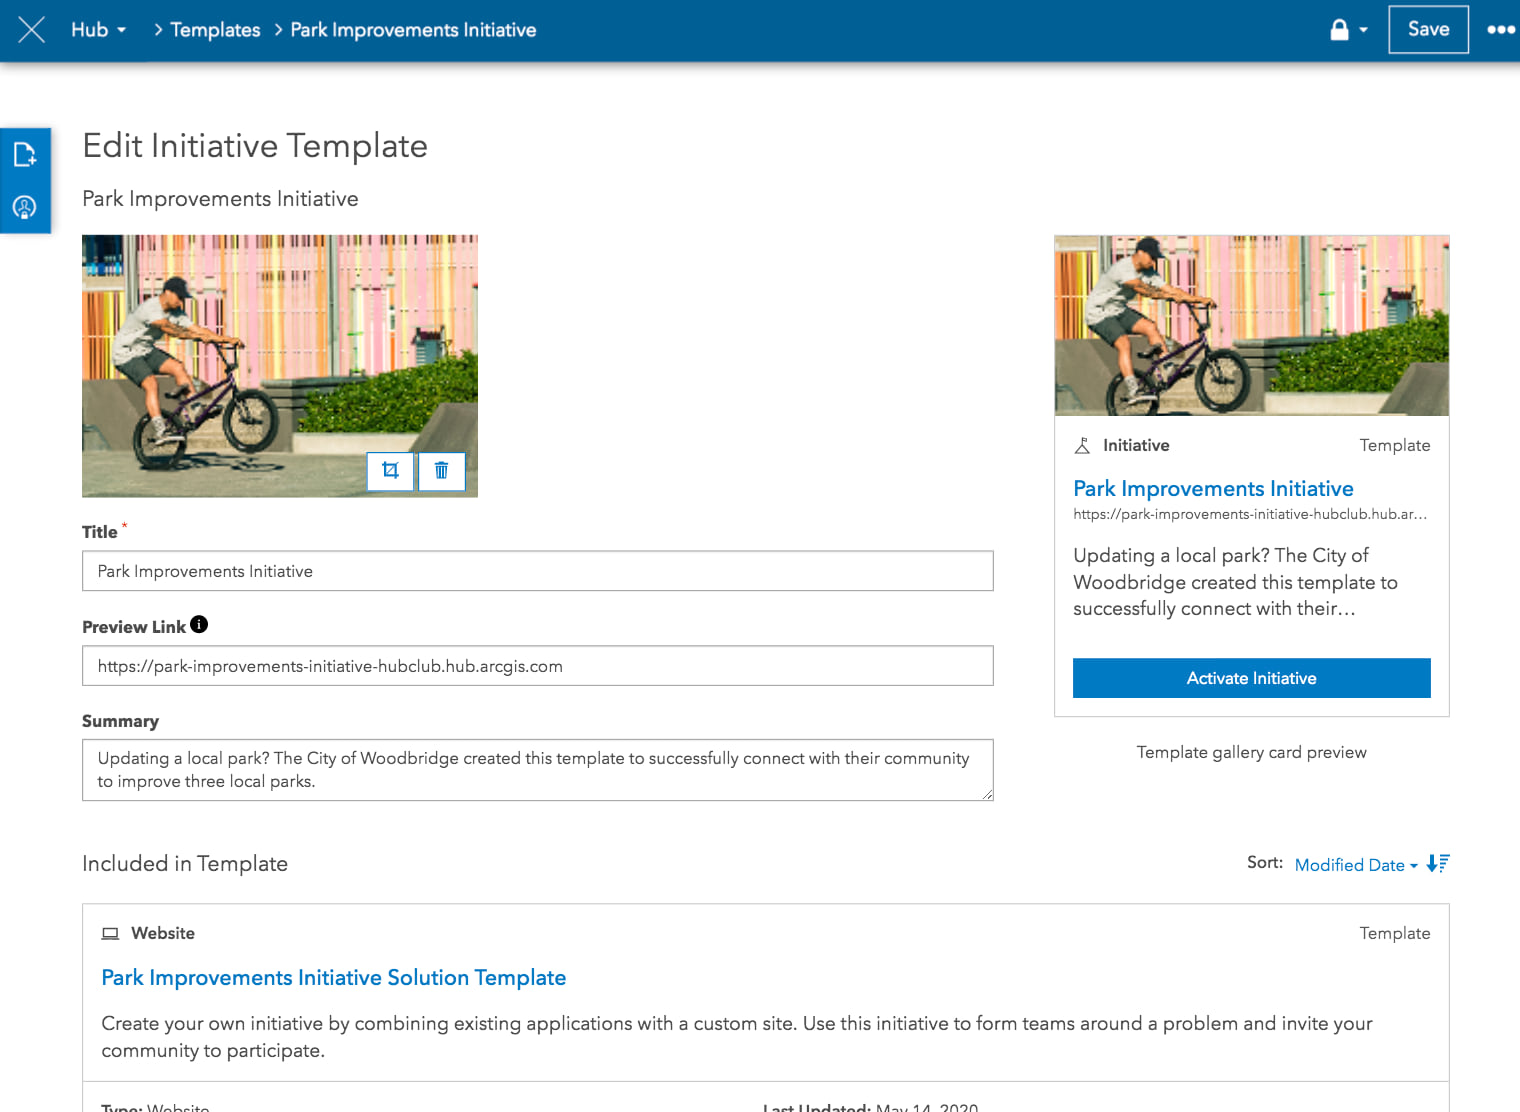Click the 'Template gallery card preview' caption

pos(1252,752)
